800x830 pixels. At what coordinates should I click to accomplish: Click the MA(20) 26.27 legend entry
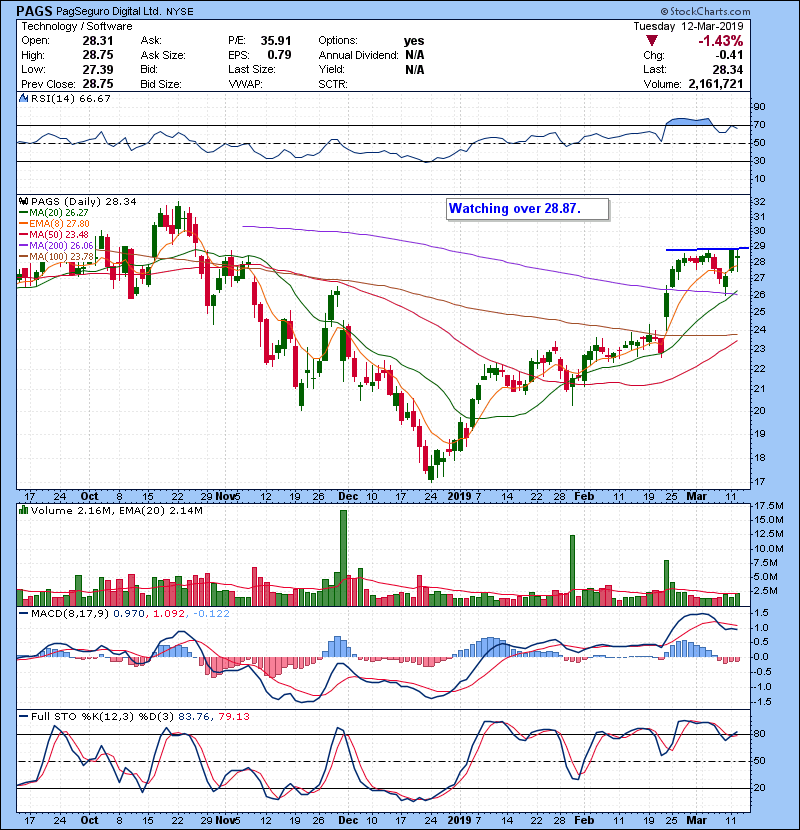click(x=53, y=212)
